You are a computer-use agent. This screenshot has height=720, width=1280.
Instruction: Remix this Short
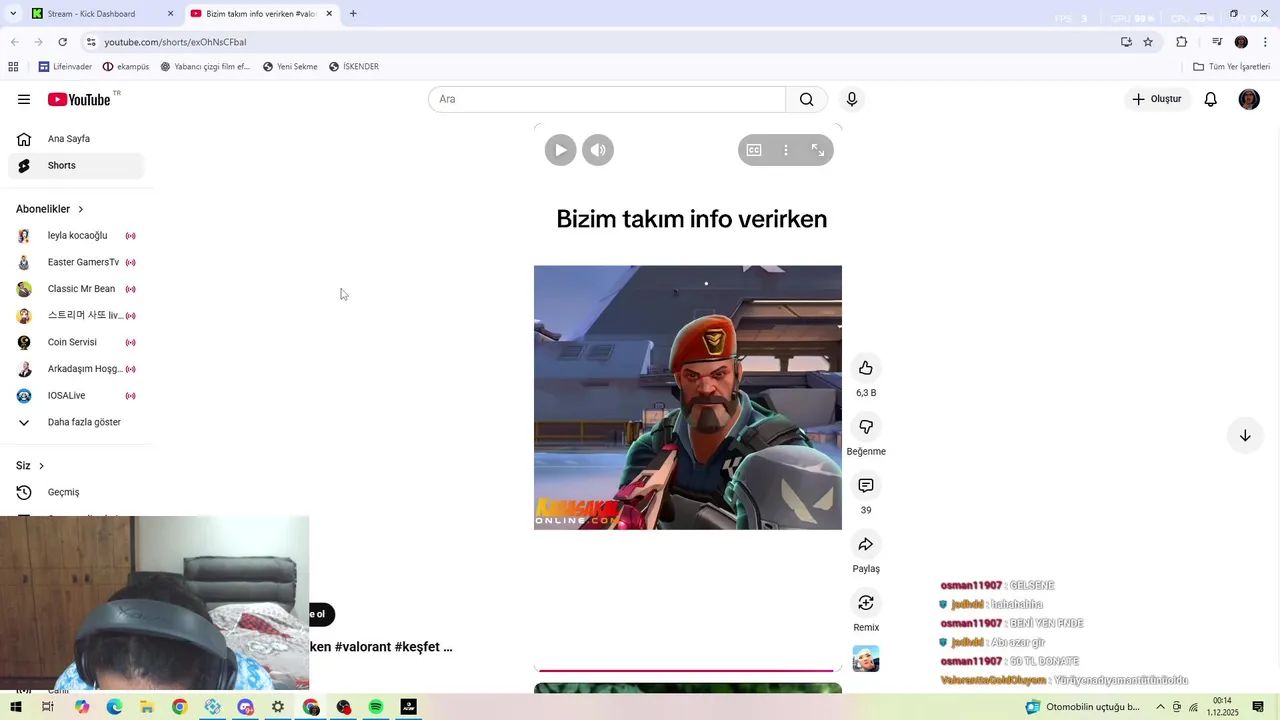[866, 603]
